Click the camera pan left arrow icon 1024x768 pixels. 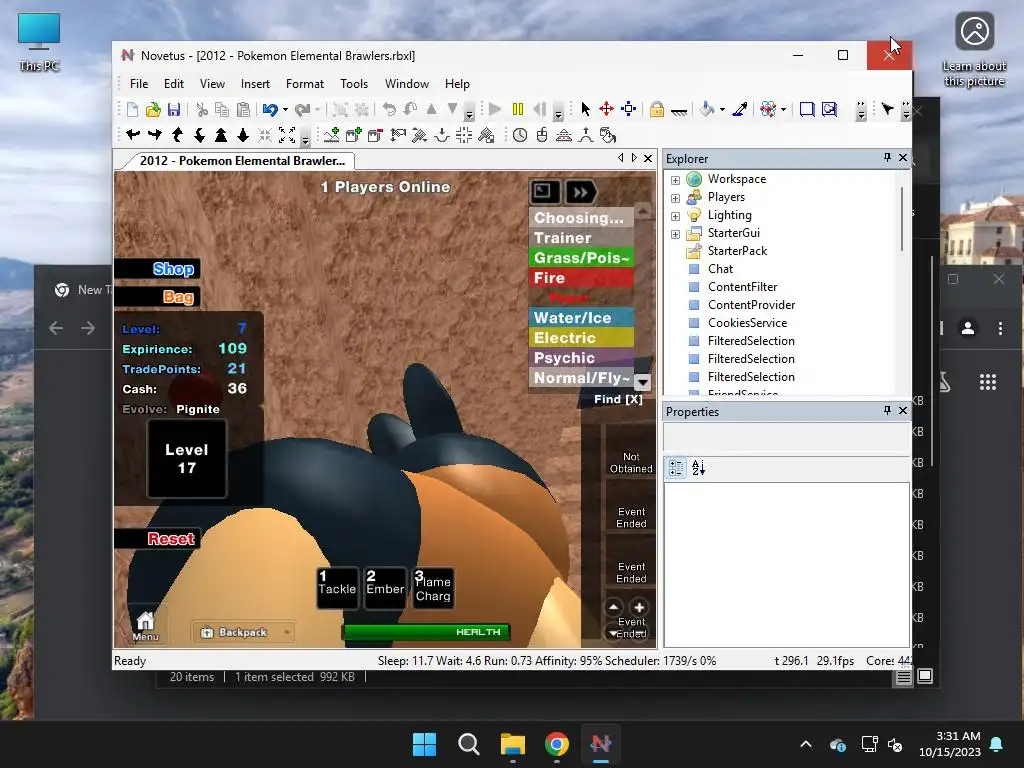pyautogui.click(x=133, y=135)
